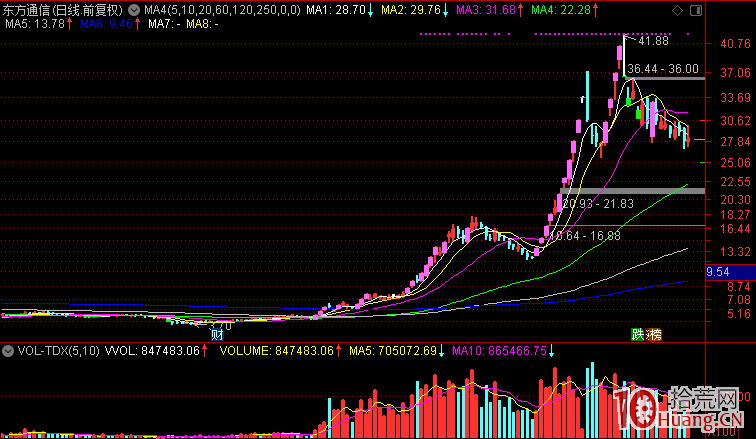Click the 27.84 price axis label
756x439 pixels.
pos(735,142)
